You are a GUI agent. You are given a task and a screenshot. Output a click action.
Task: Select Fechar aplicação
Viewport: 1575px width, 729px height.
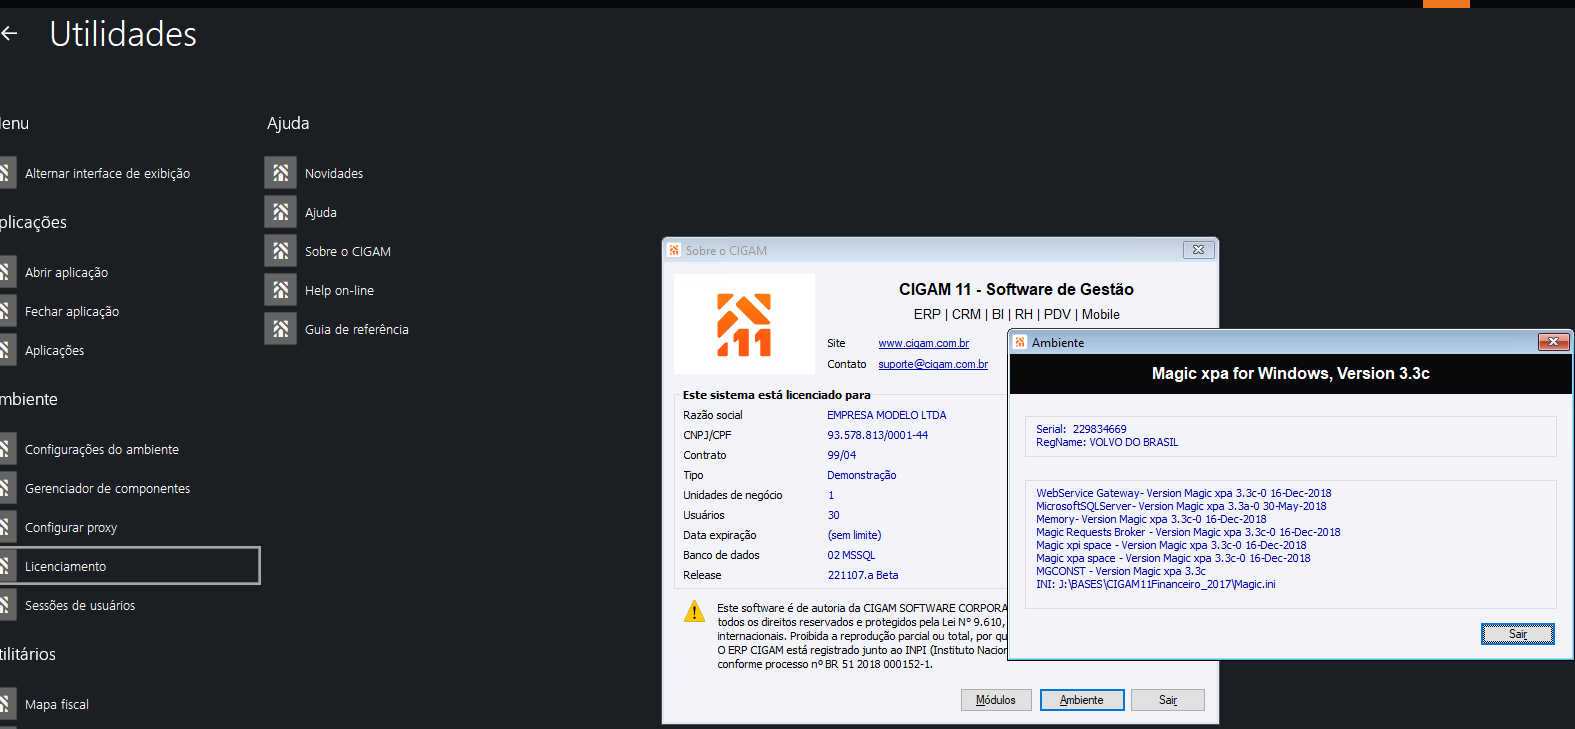[x=72, y=311]
